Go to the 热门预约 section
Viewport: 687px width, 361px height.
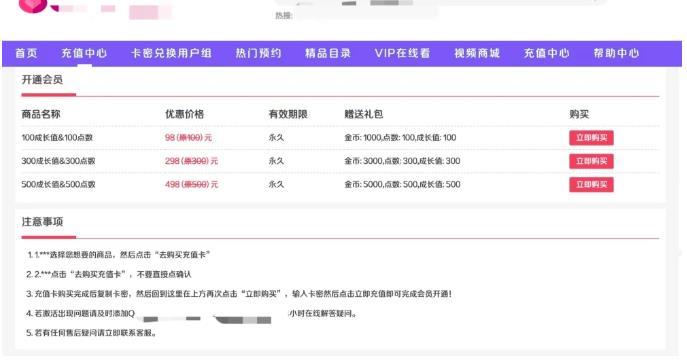(x=259, y=53)
